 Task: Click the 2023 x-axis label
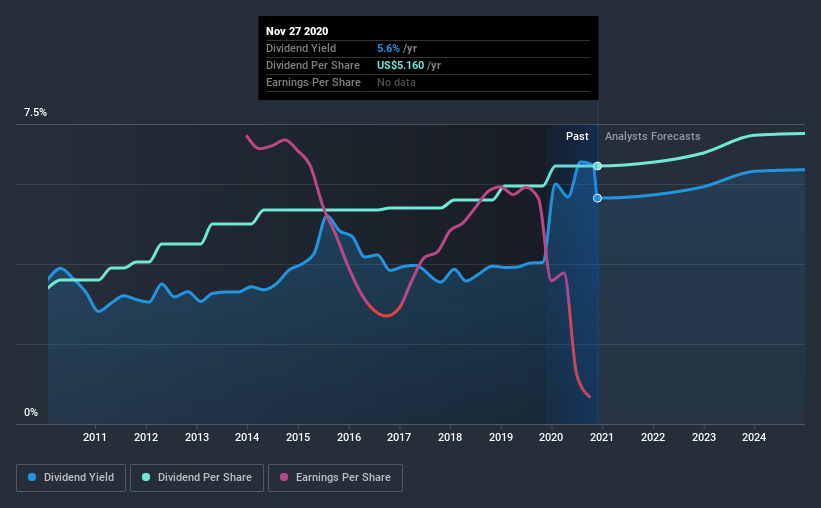[x=704, y=437]
